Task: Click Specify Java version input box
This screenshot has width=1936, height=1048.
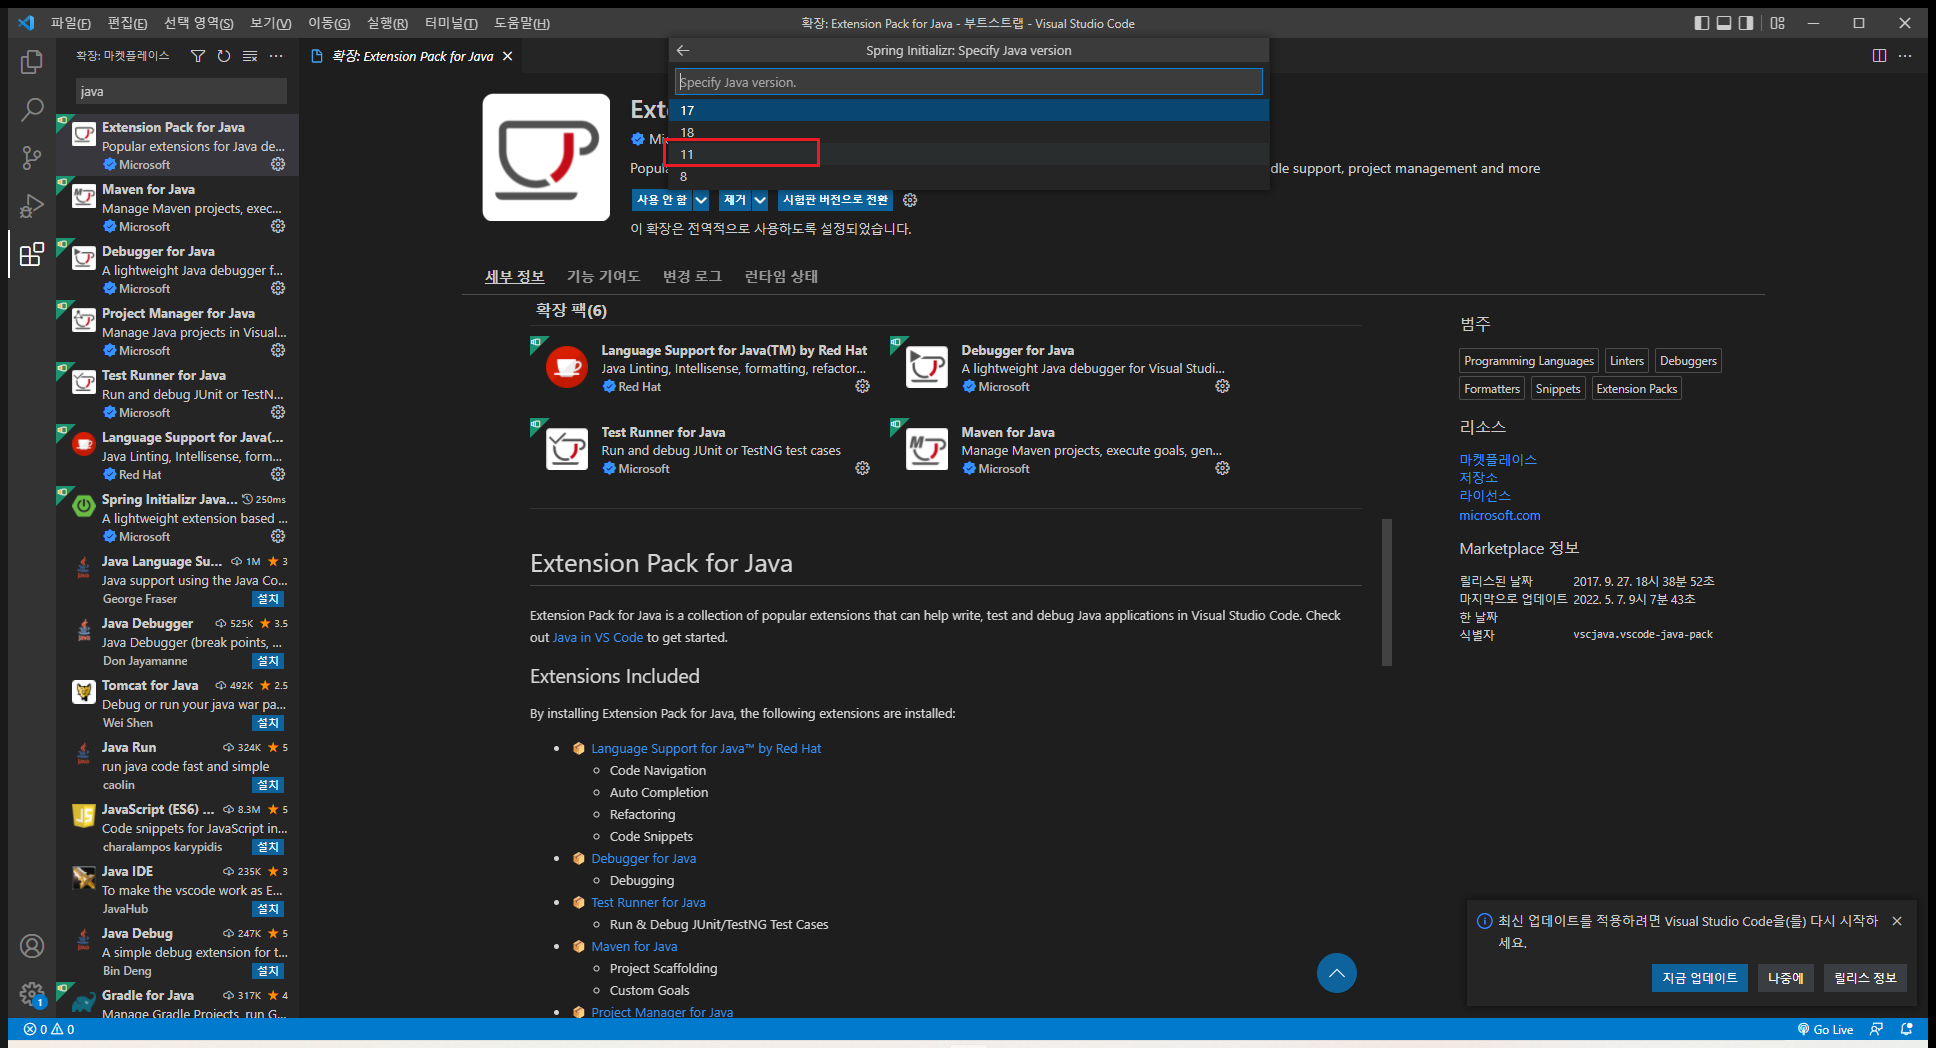Action: 969,82
